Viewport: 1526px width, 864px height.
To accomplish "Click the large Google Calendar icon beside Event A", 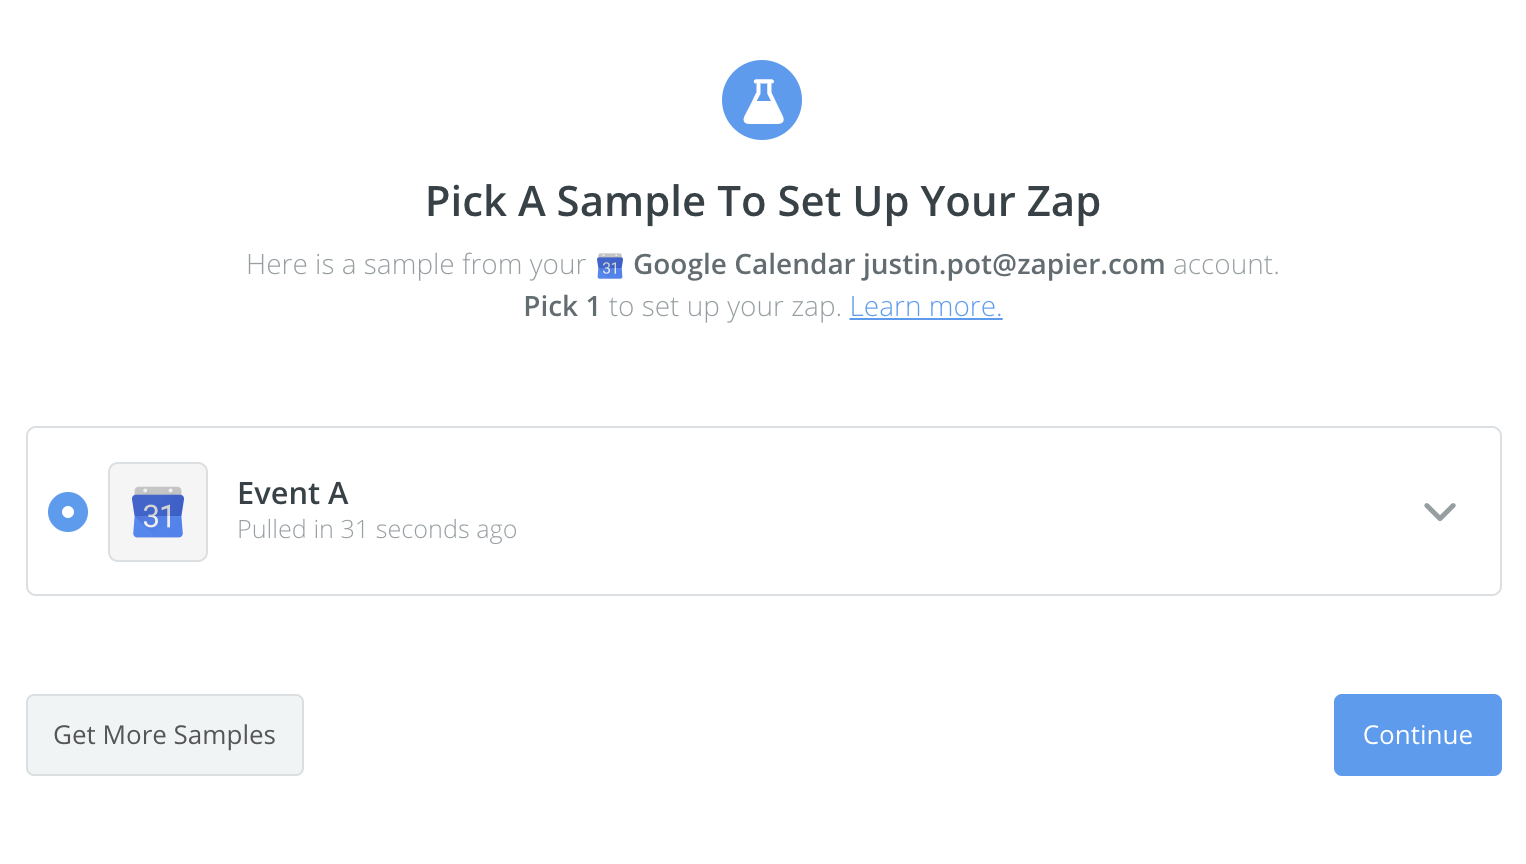I will (x=158, y=512).
